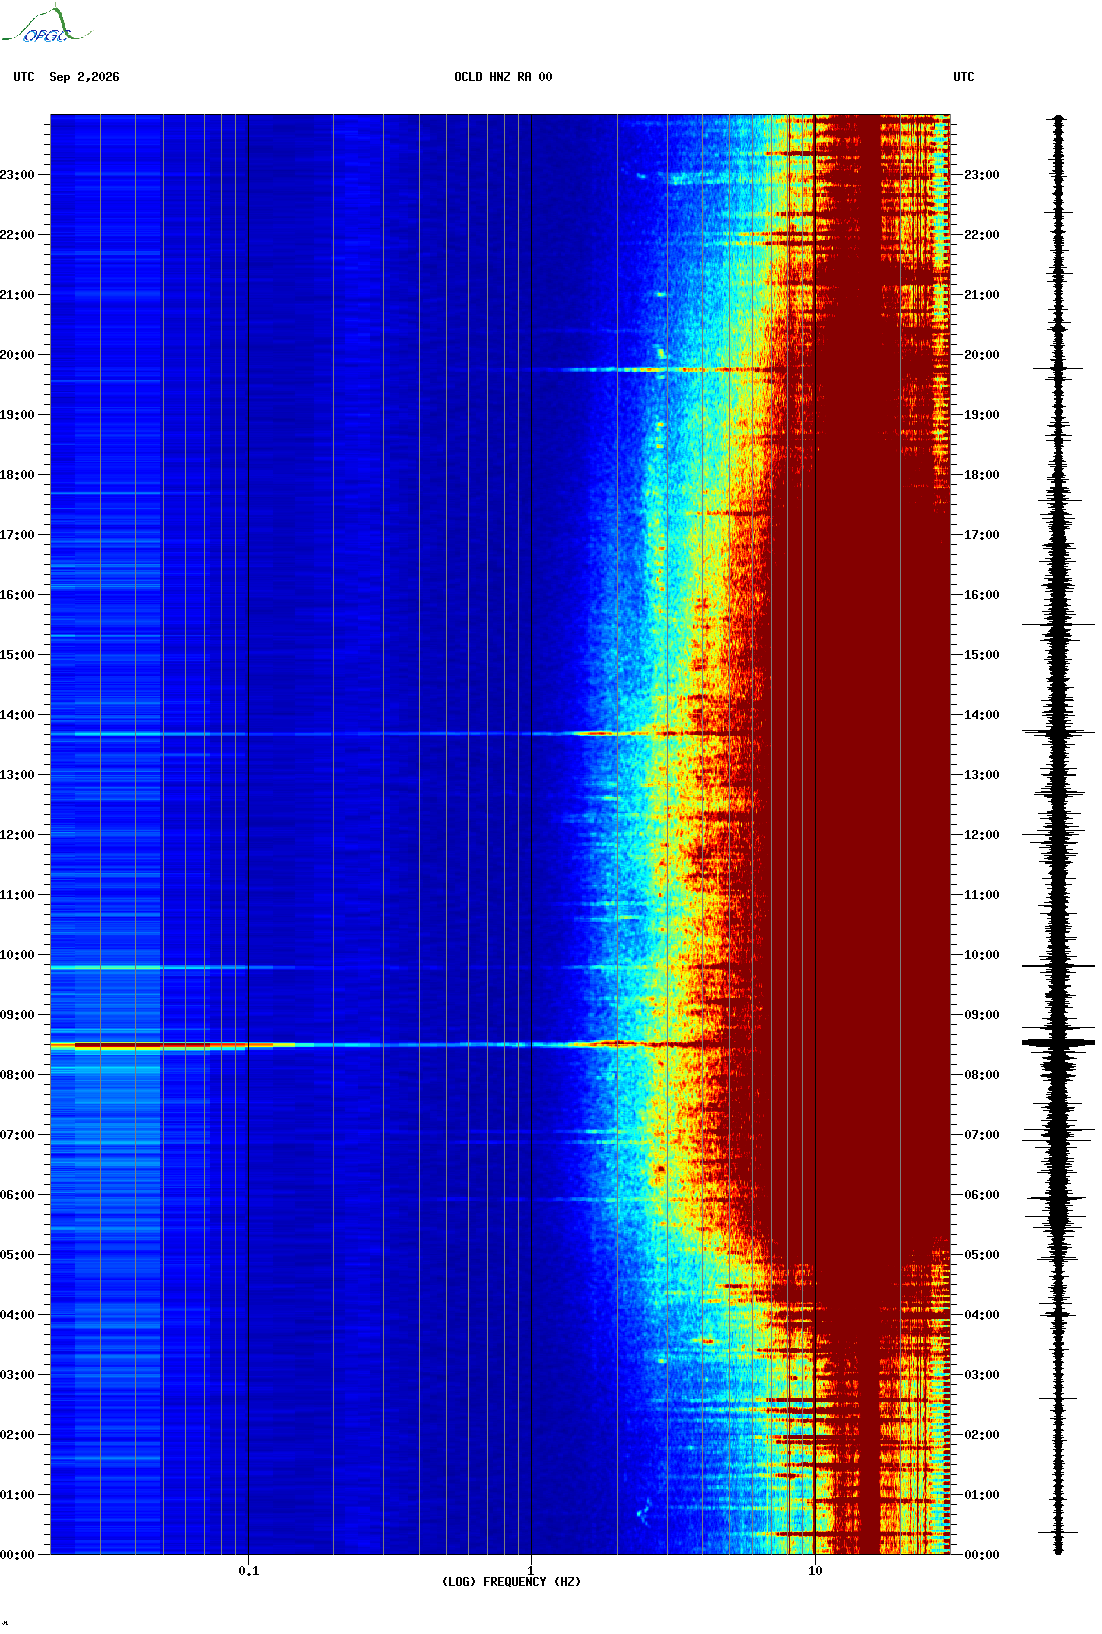
Task: Click the OFGO logo in top corner
Action: pos(45,26)
